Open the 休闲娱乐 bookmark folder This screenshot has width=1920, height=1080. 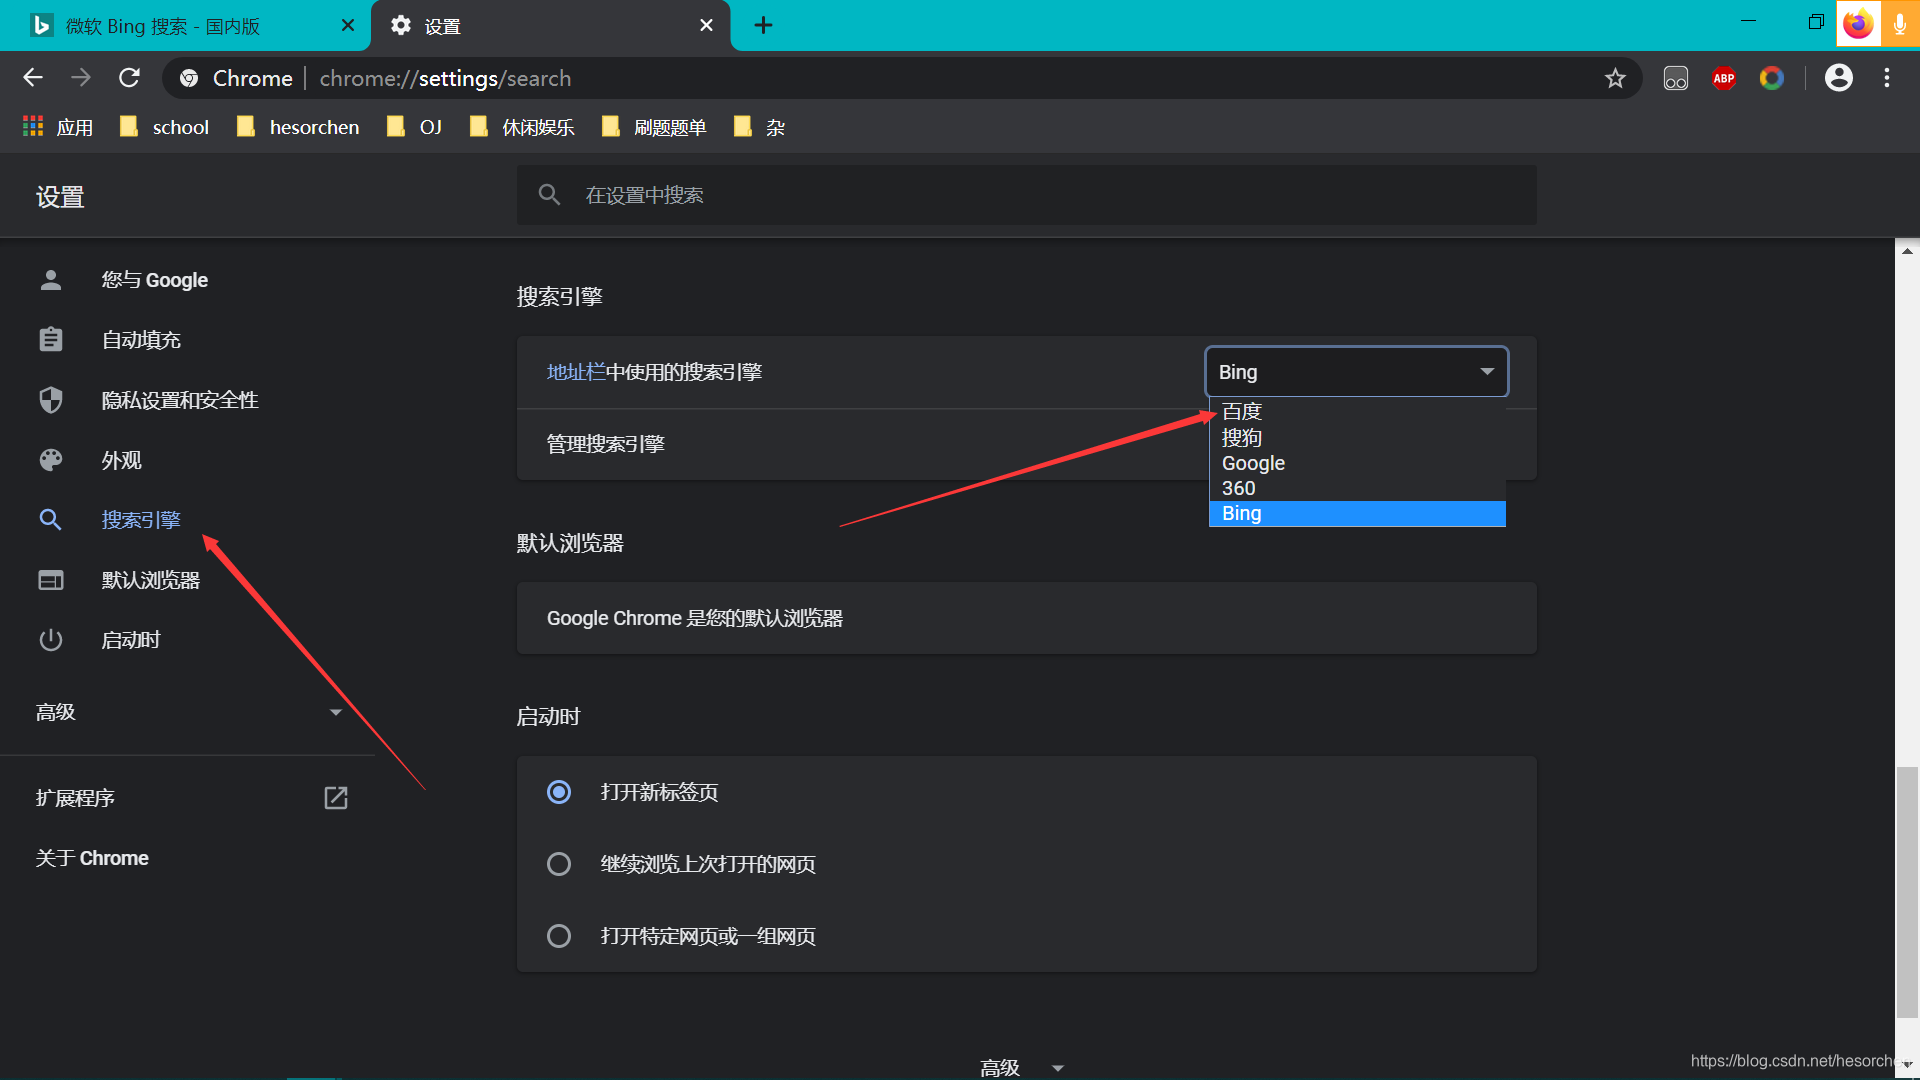(521, 127)
